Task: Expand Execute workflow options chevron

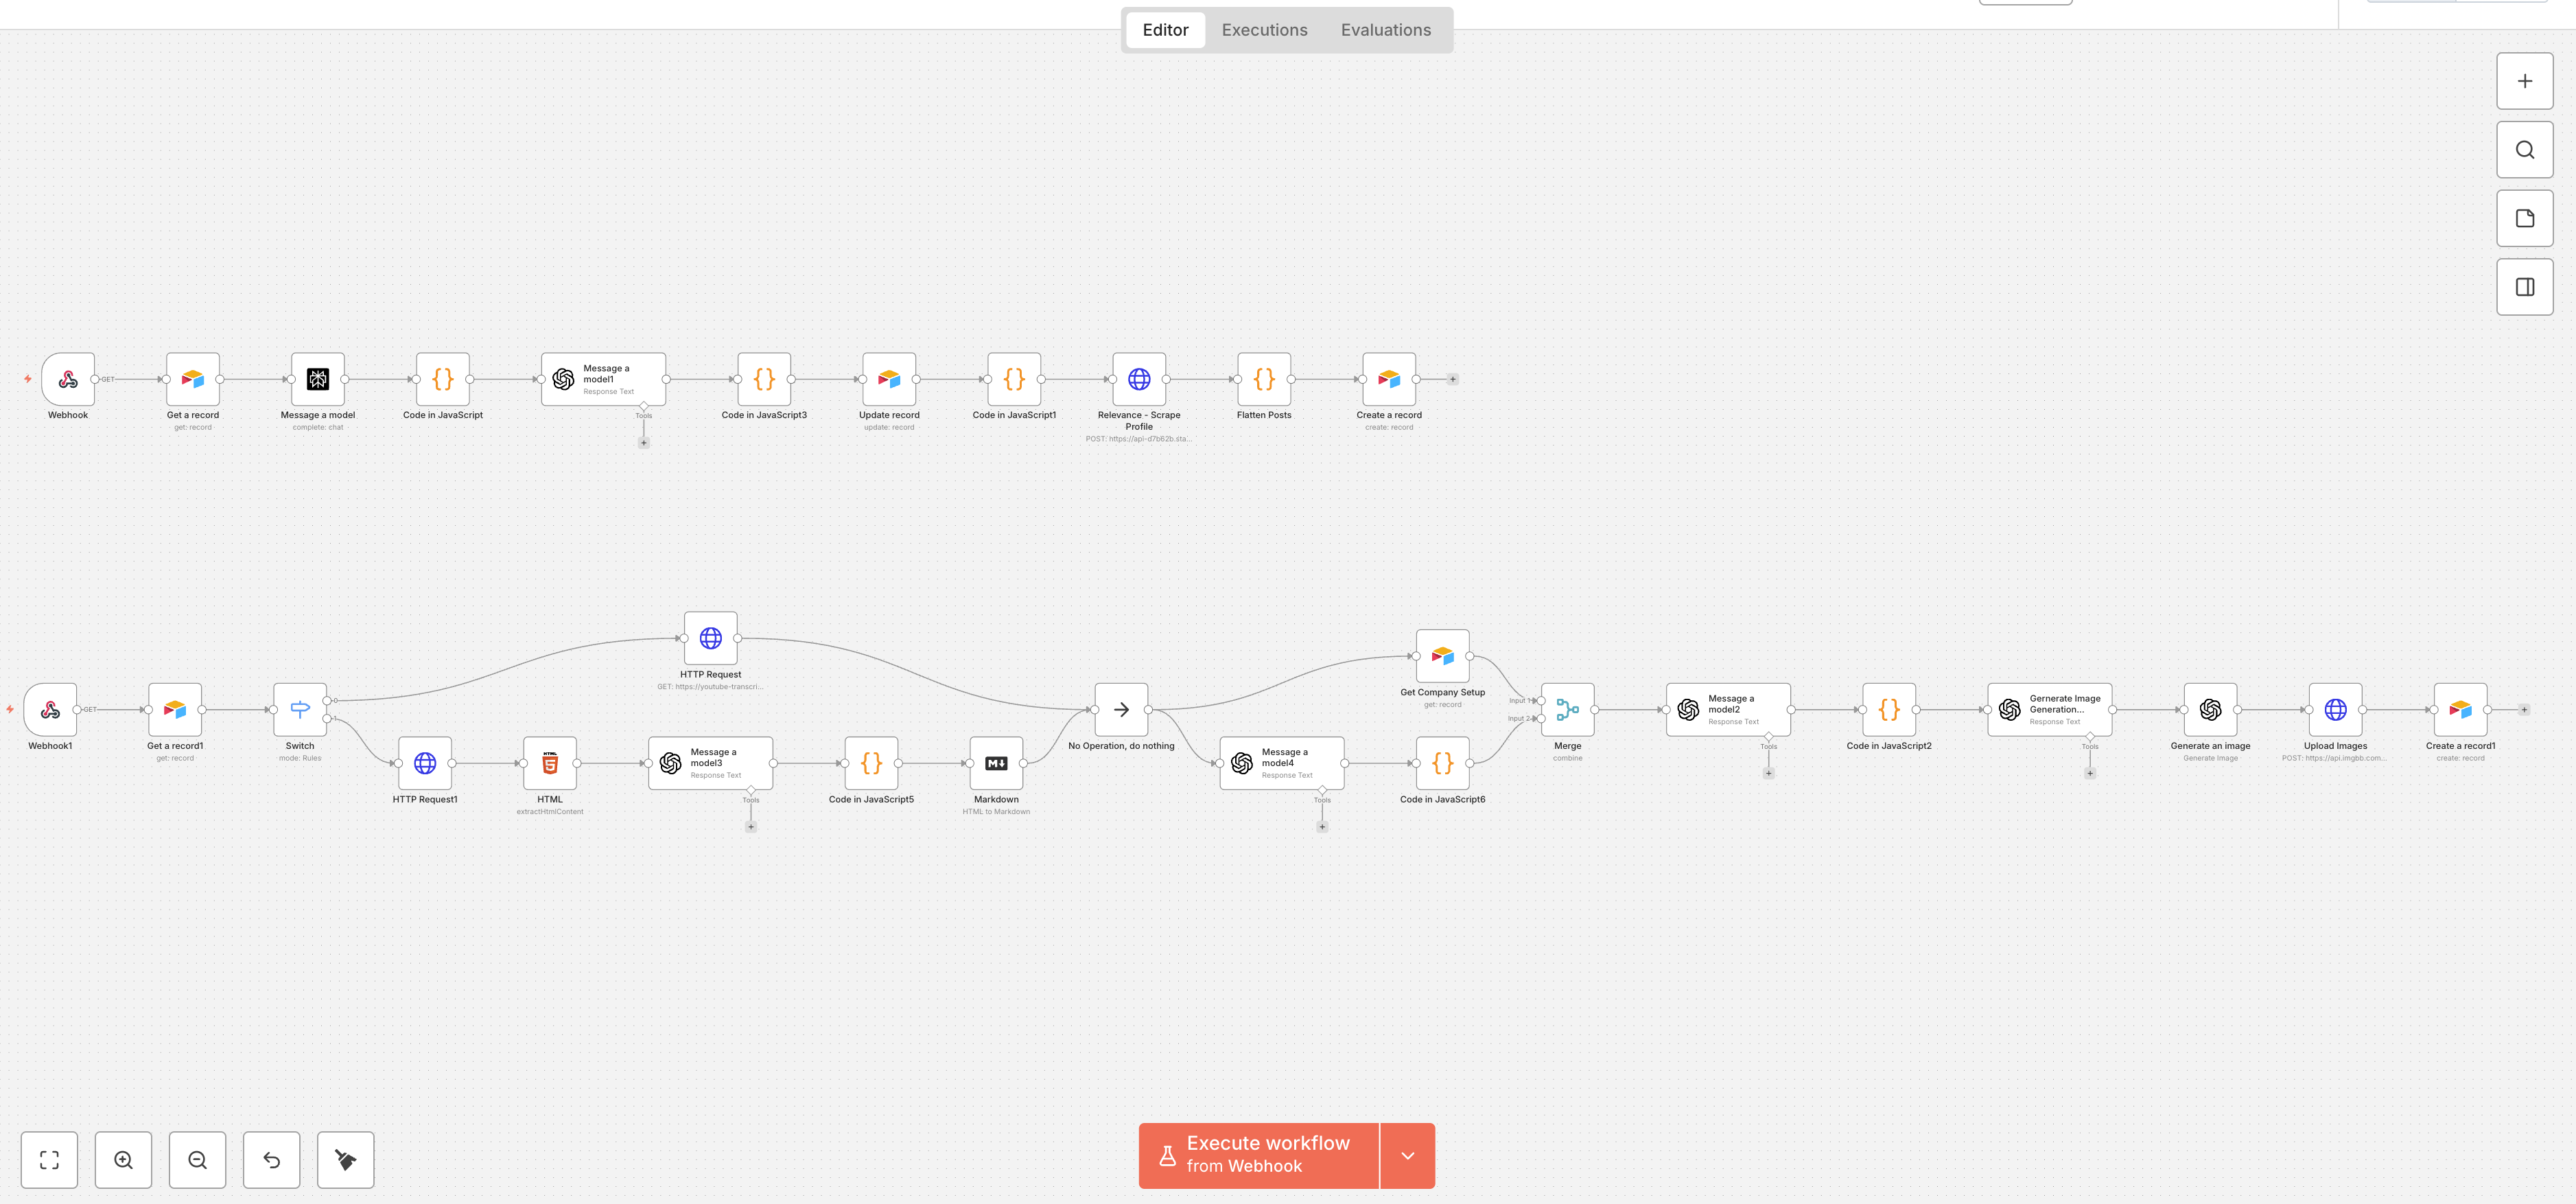Action: [1408, 1155]
